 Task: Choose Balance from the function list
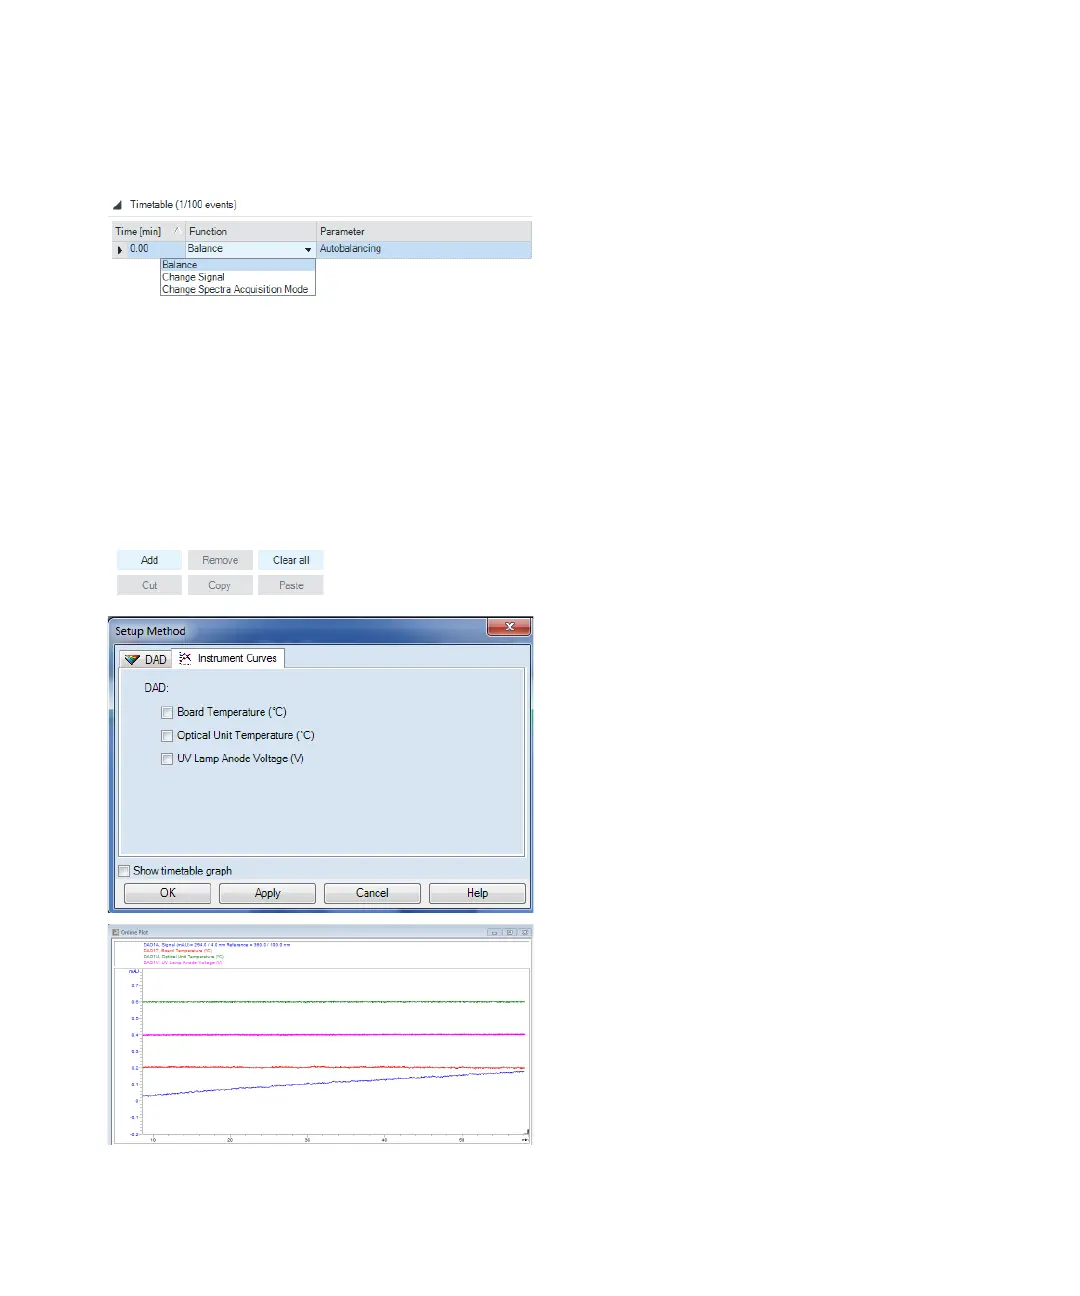pos(238,265)
